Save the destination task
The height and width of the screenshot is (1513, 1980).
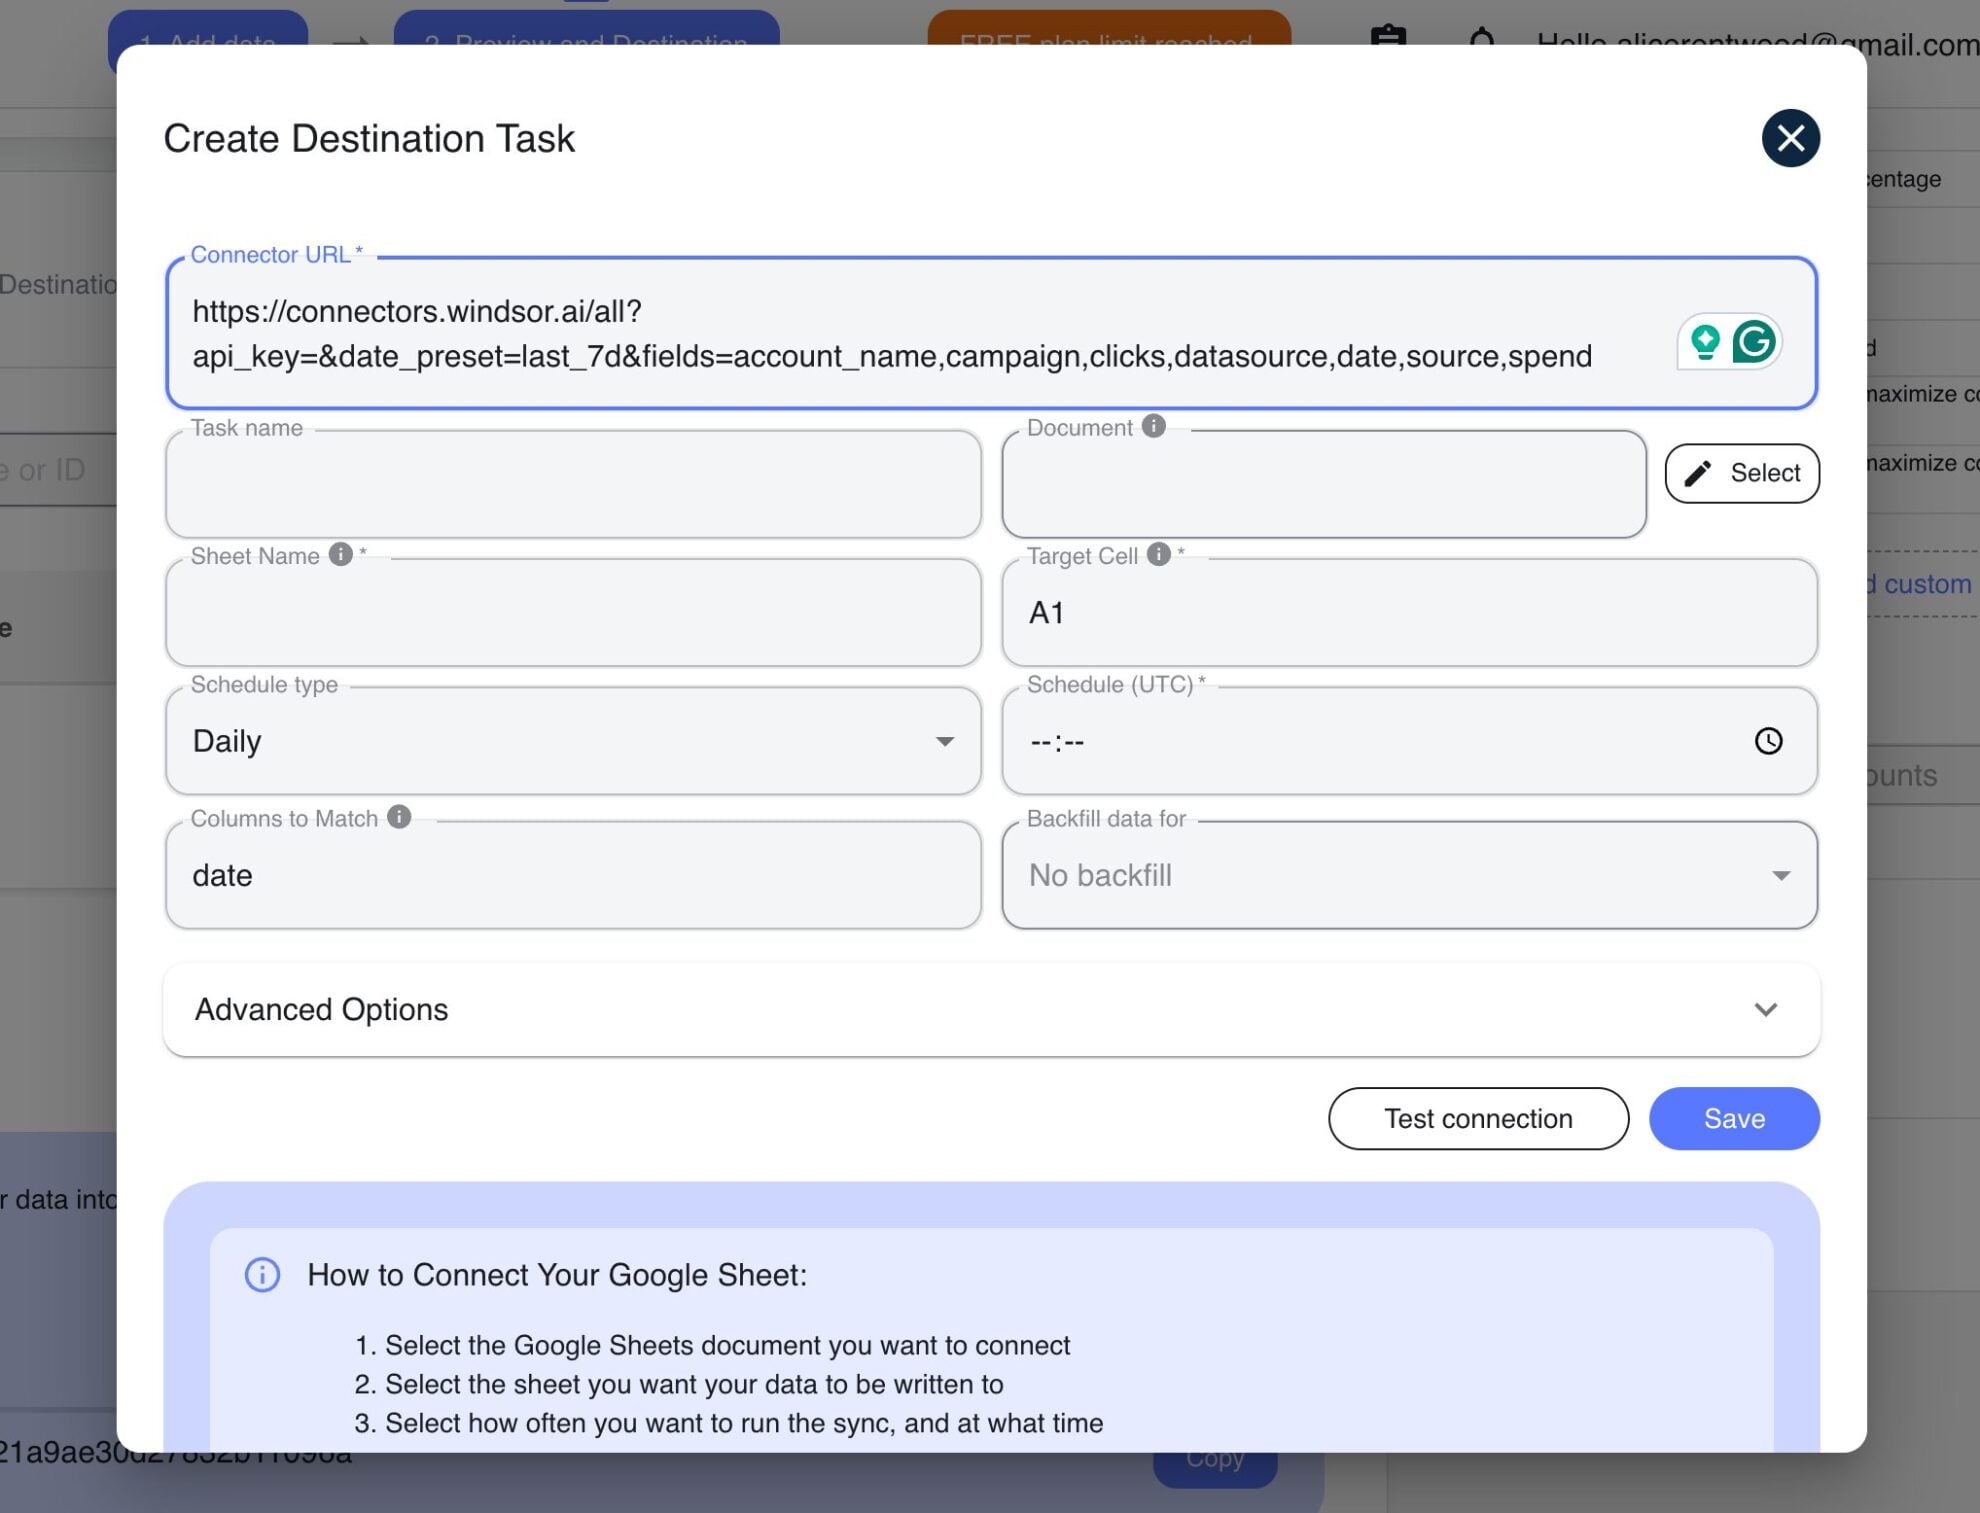1734,1118
